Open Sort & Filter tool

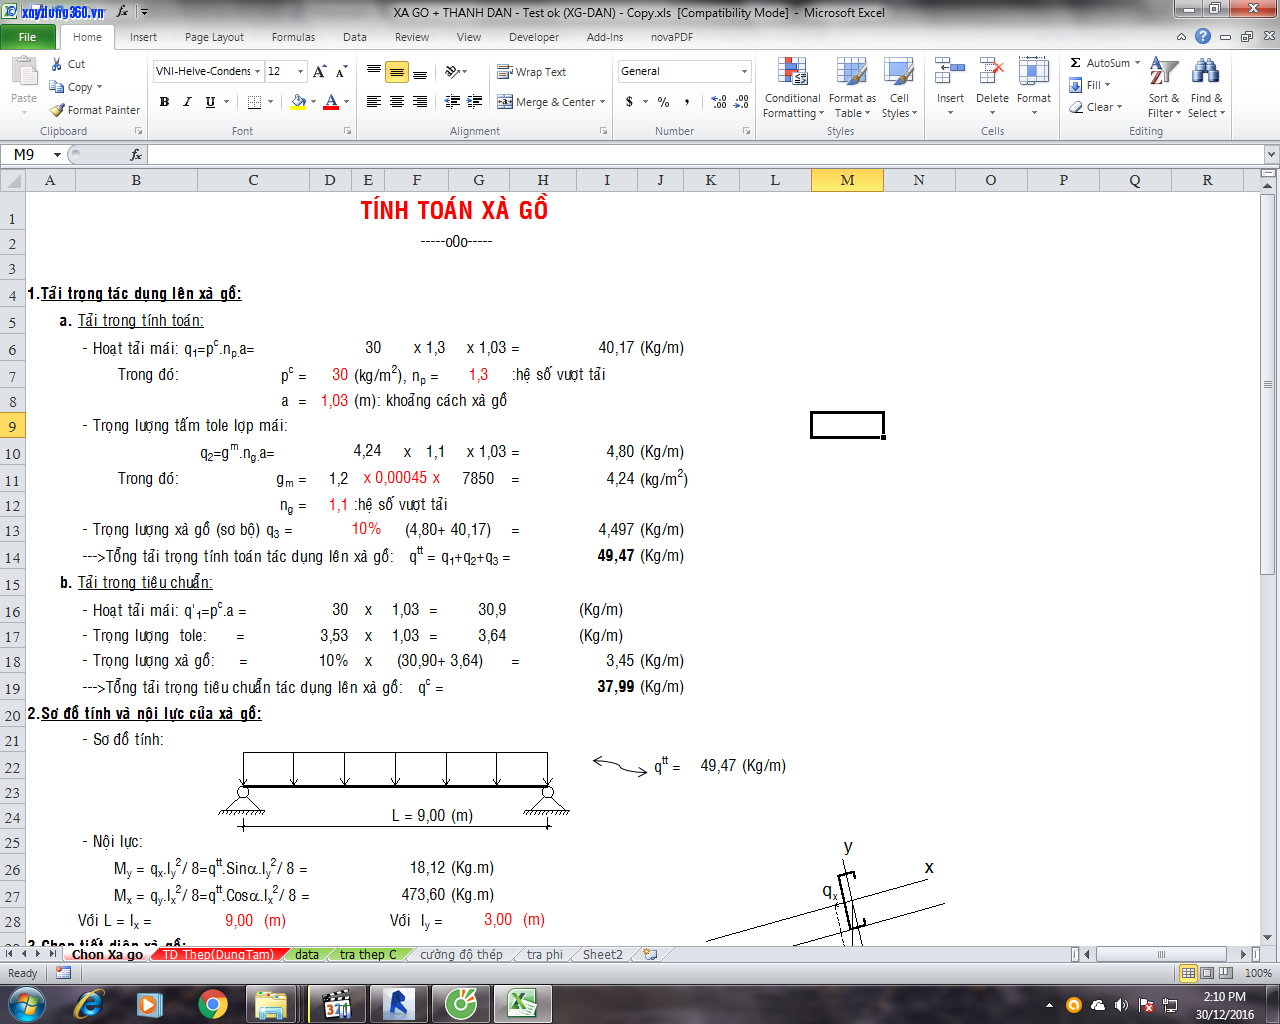1163,73
